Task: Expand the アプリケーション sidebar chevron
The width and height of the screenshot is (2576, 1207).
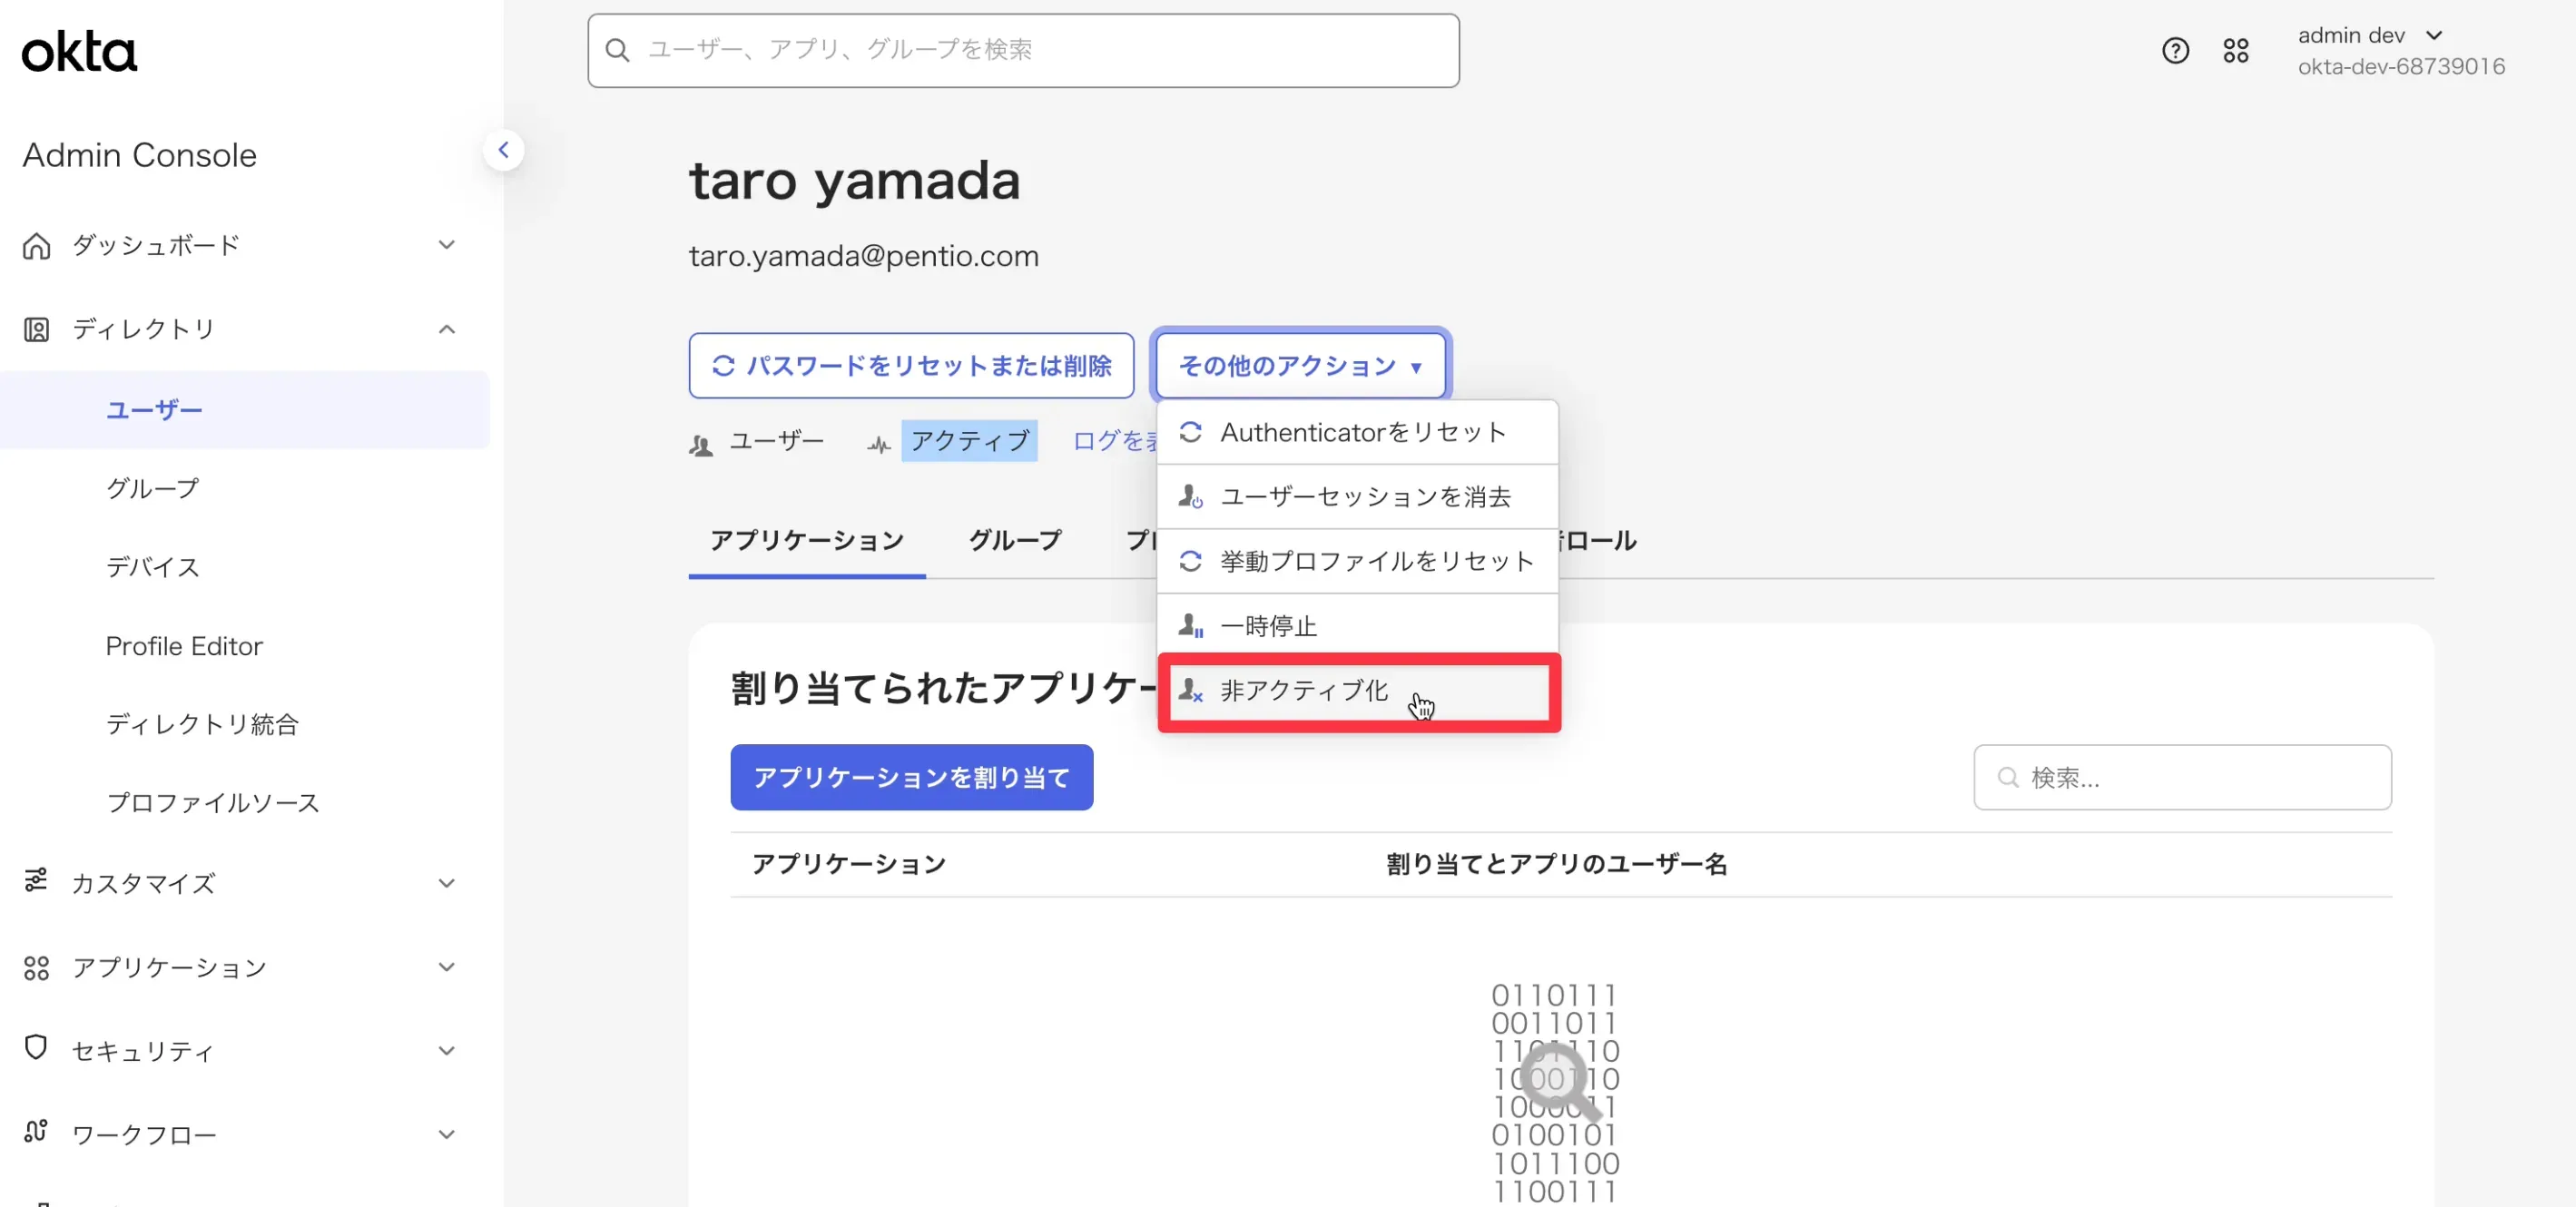Action: (x=447, y=966)
